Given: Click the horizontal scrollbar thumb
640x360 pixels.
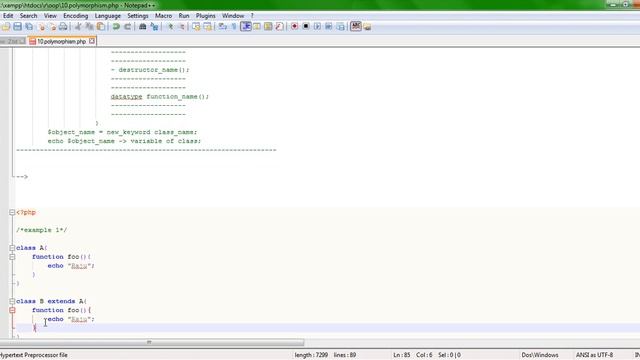Looking at the screenshot, I should (x=152, y=342).
